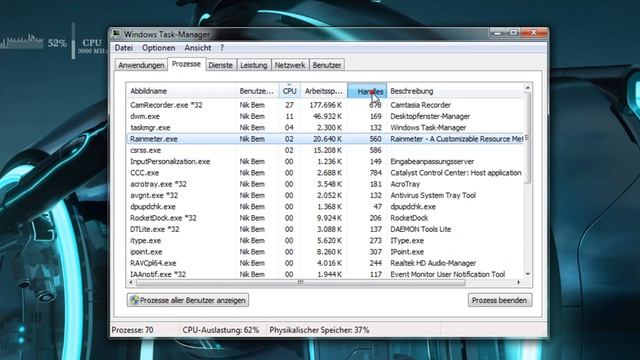This screenshot has height=360, width=640.
Task: Click the 177.696 K memory value
Action: [325, 105]
